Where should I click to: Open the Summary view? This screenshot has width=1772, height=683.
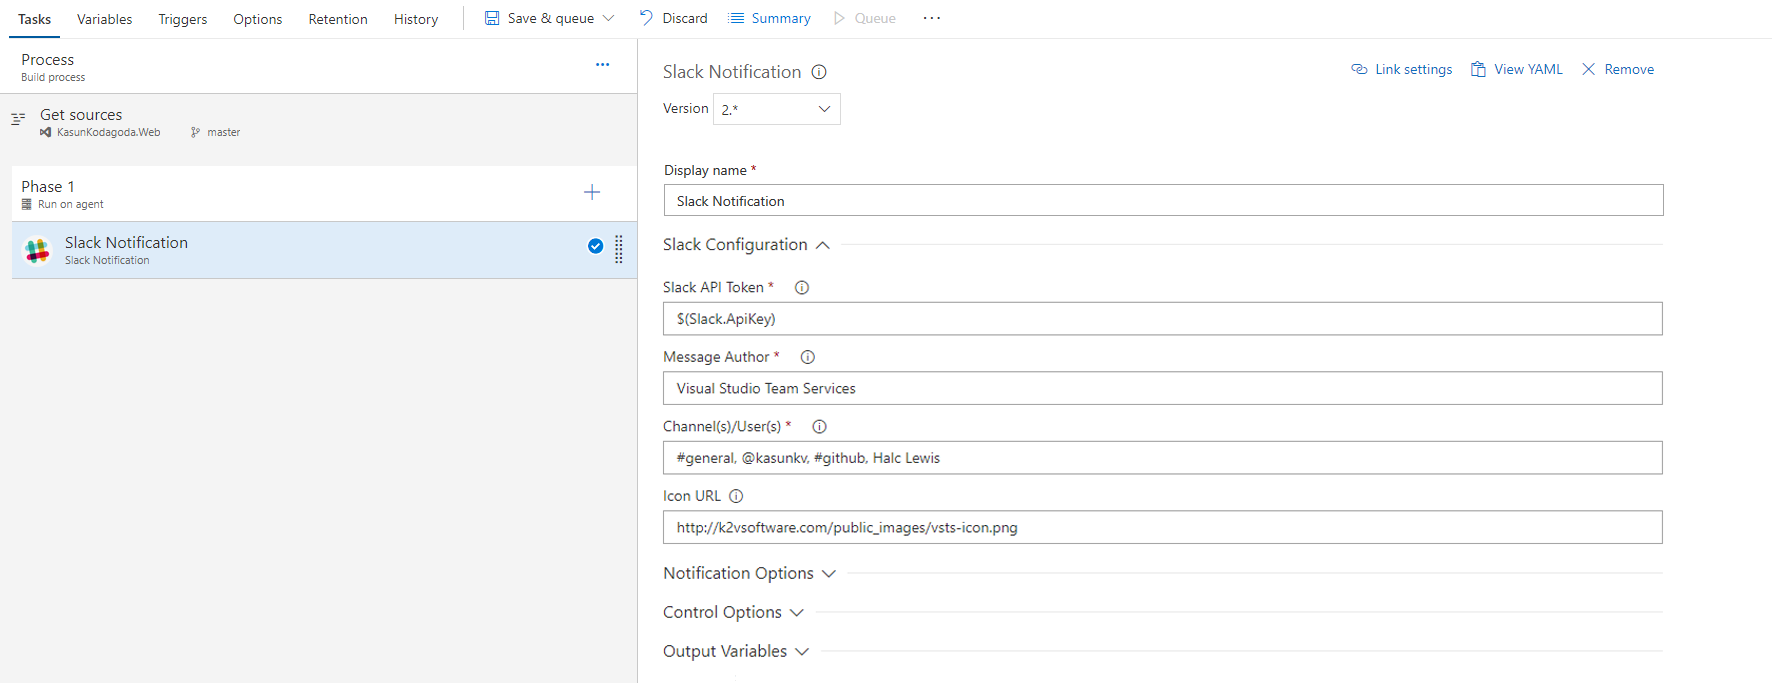781,18
